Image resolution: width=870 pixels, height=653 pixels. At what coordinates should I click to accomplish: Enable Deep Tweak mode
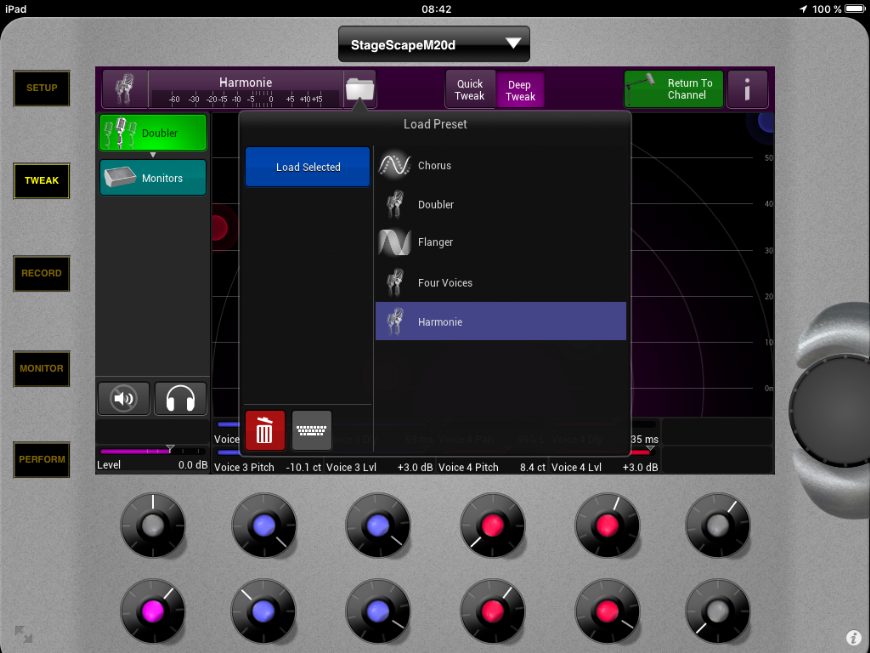[x=520, y=91]
